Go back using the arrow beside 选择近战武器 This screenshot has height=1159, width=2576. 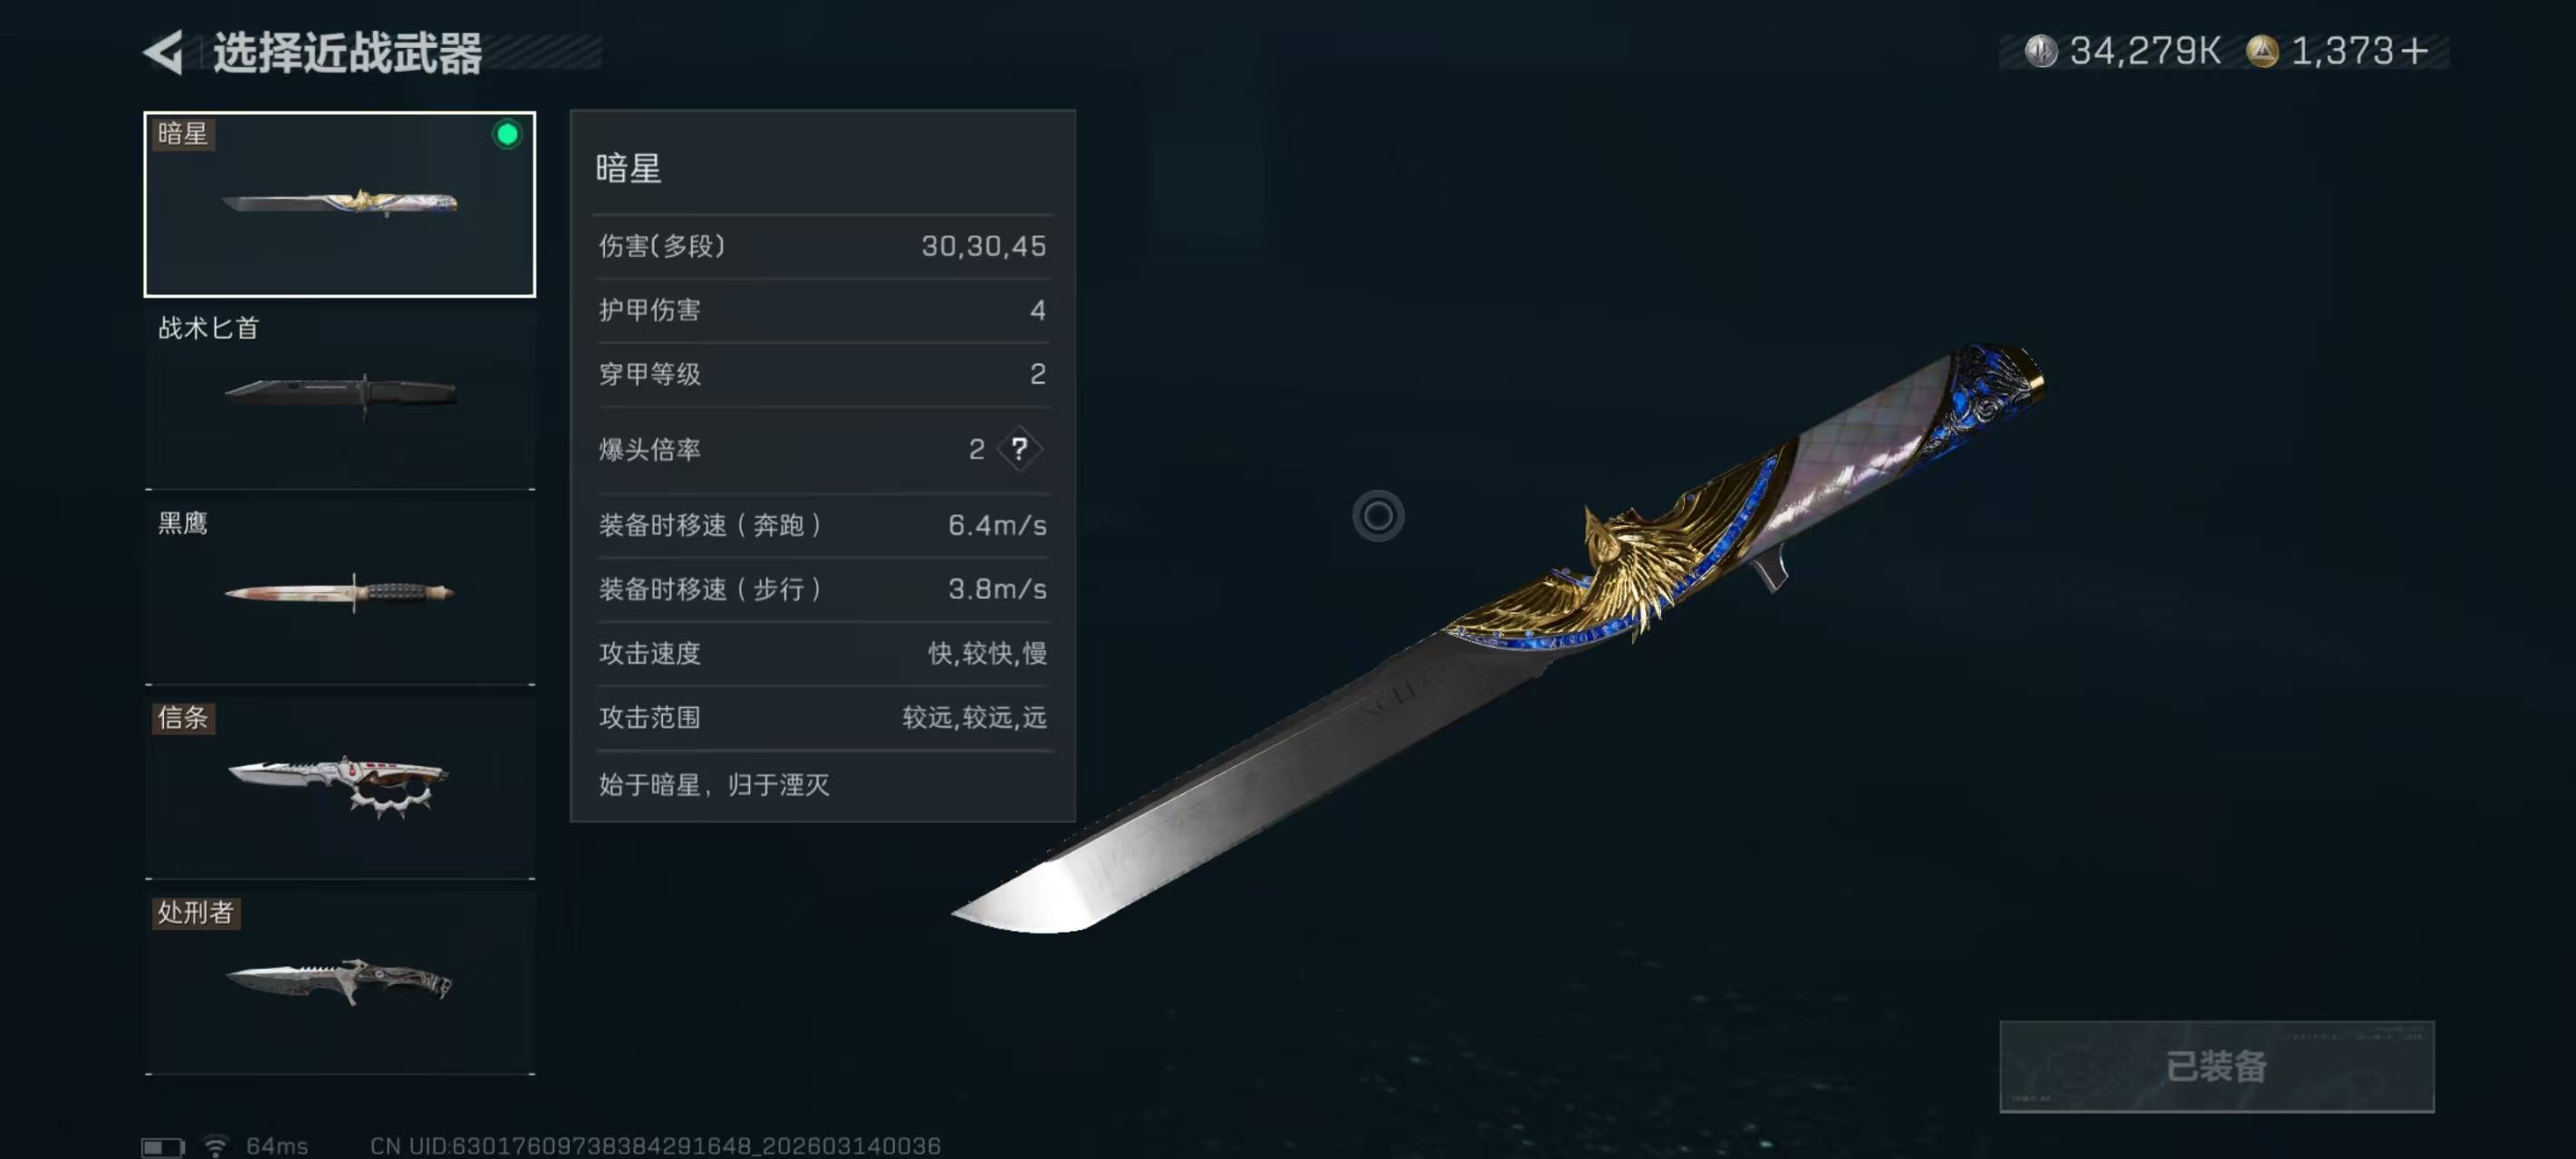(x=163, y=52)
